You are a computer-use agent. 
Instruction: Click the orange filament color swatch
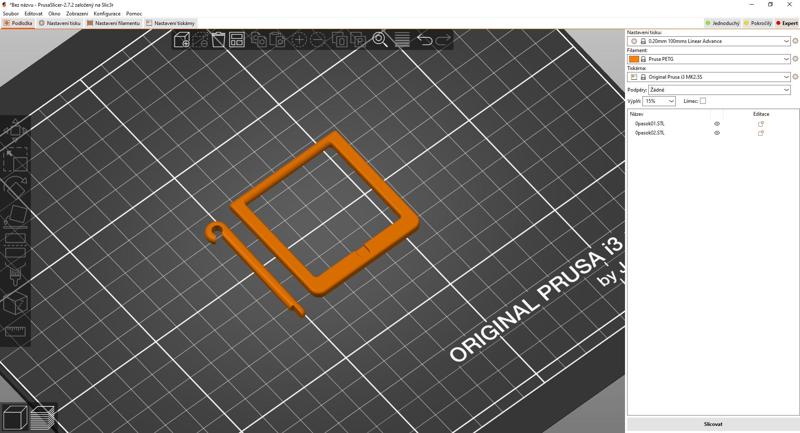click(x=634, y=59)
